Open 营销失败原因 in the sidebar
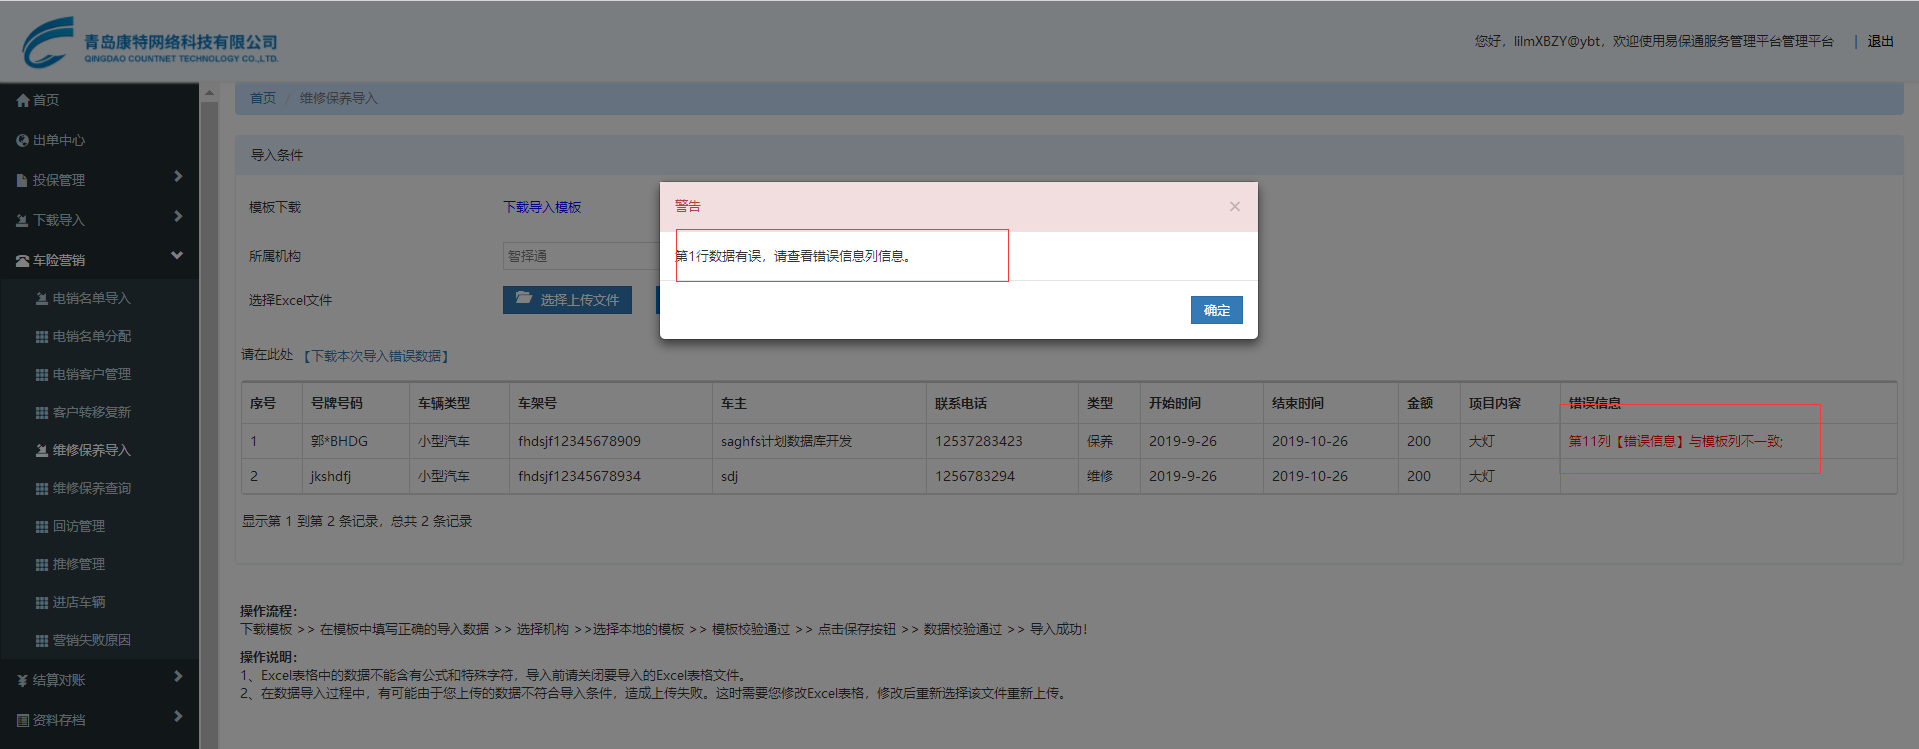Screen dimensions: 1919x749 click(91, 640)
